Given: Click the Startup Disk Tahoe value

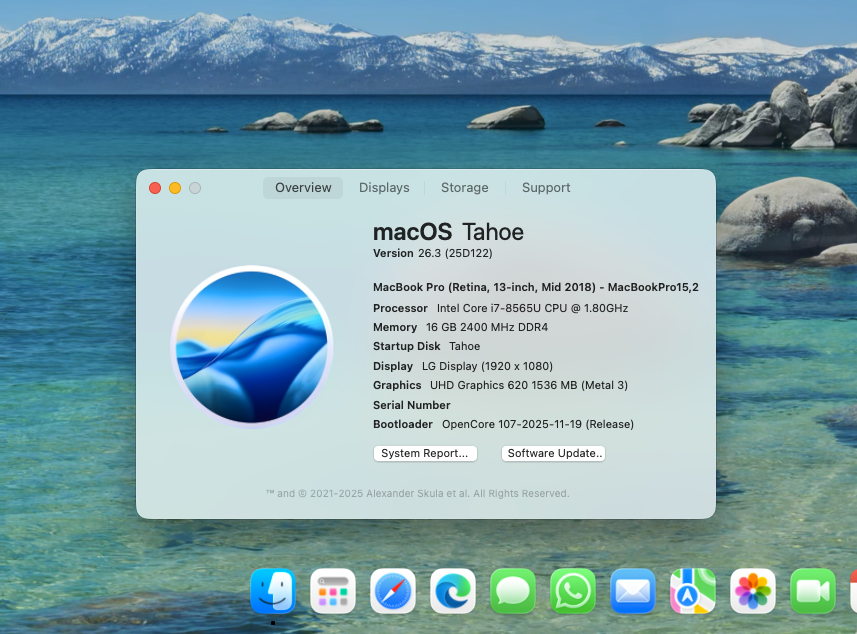Looking at the screenshot, I should pos(465,346).
